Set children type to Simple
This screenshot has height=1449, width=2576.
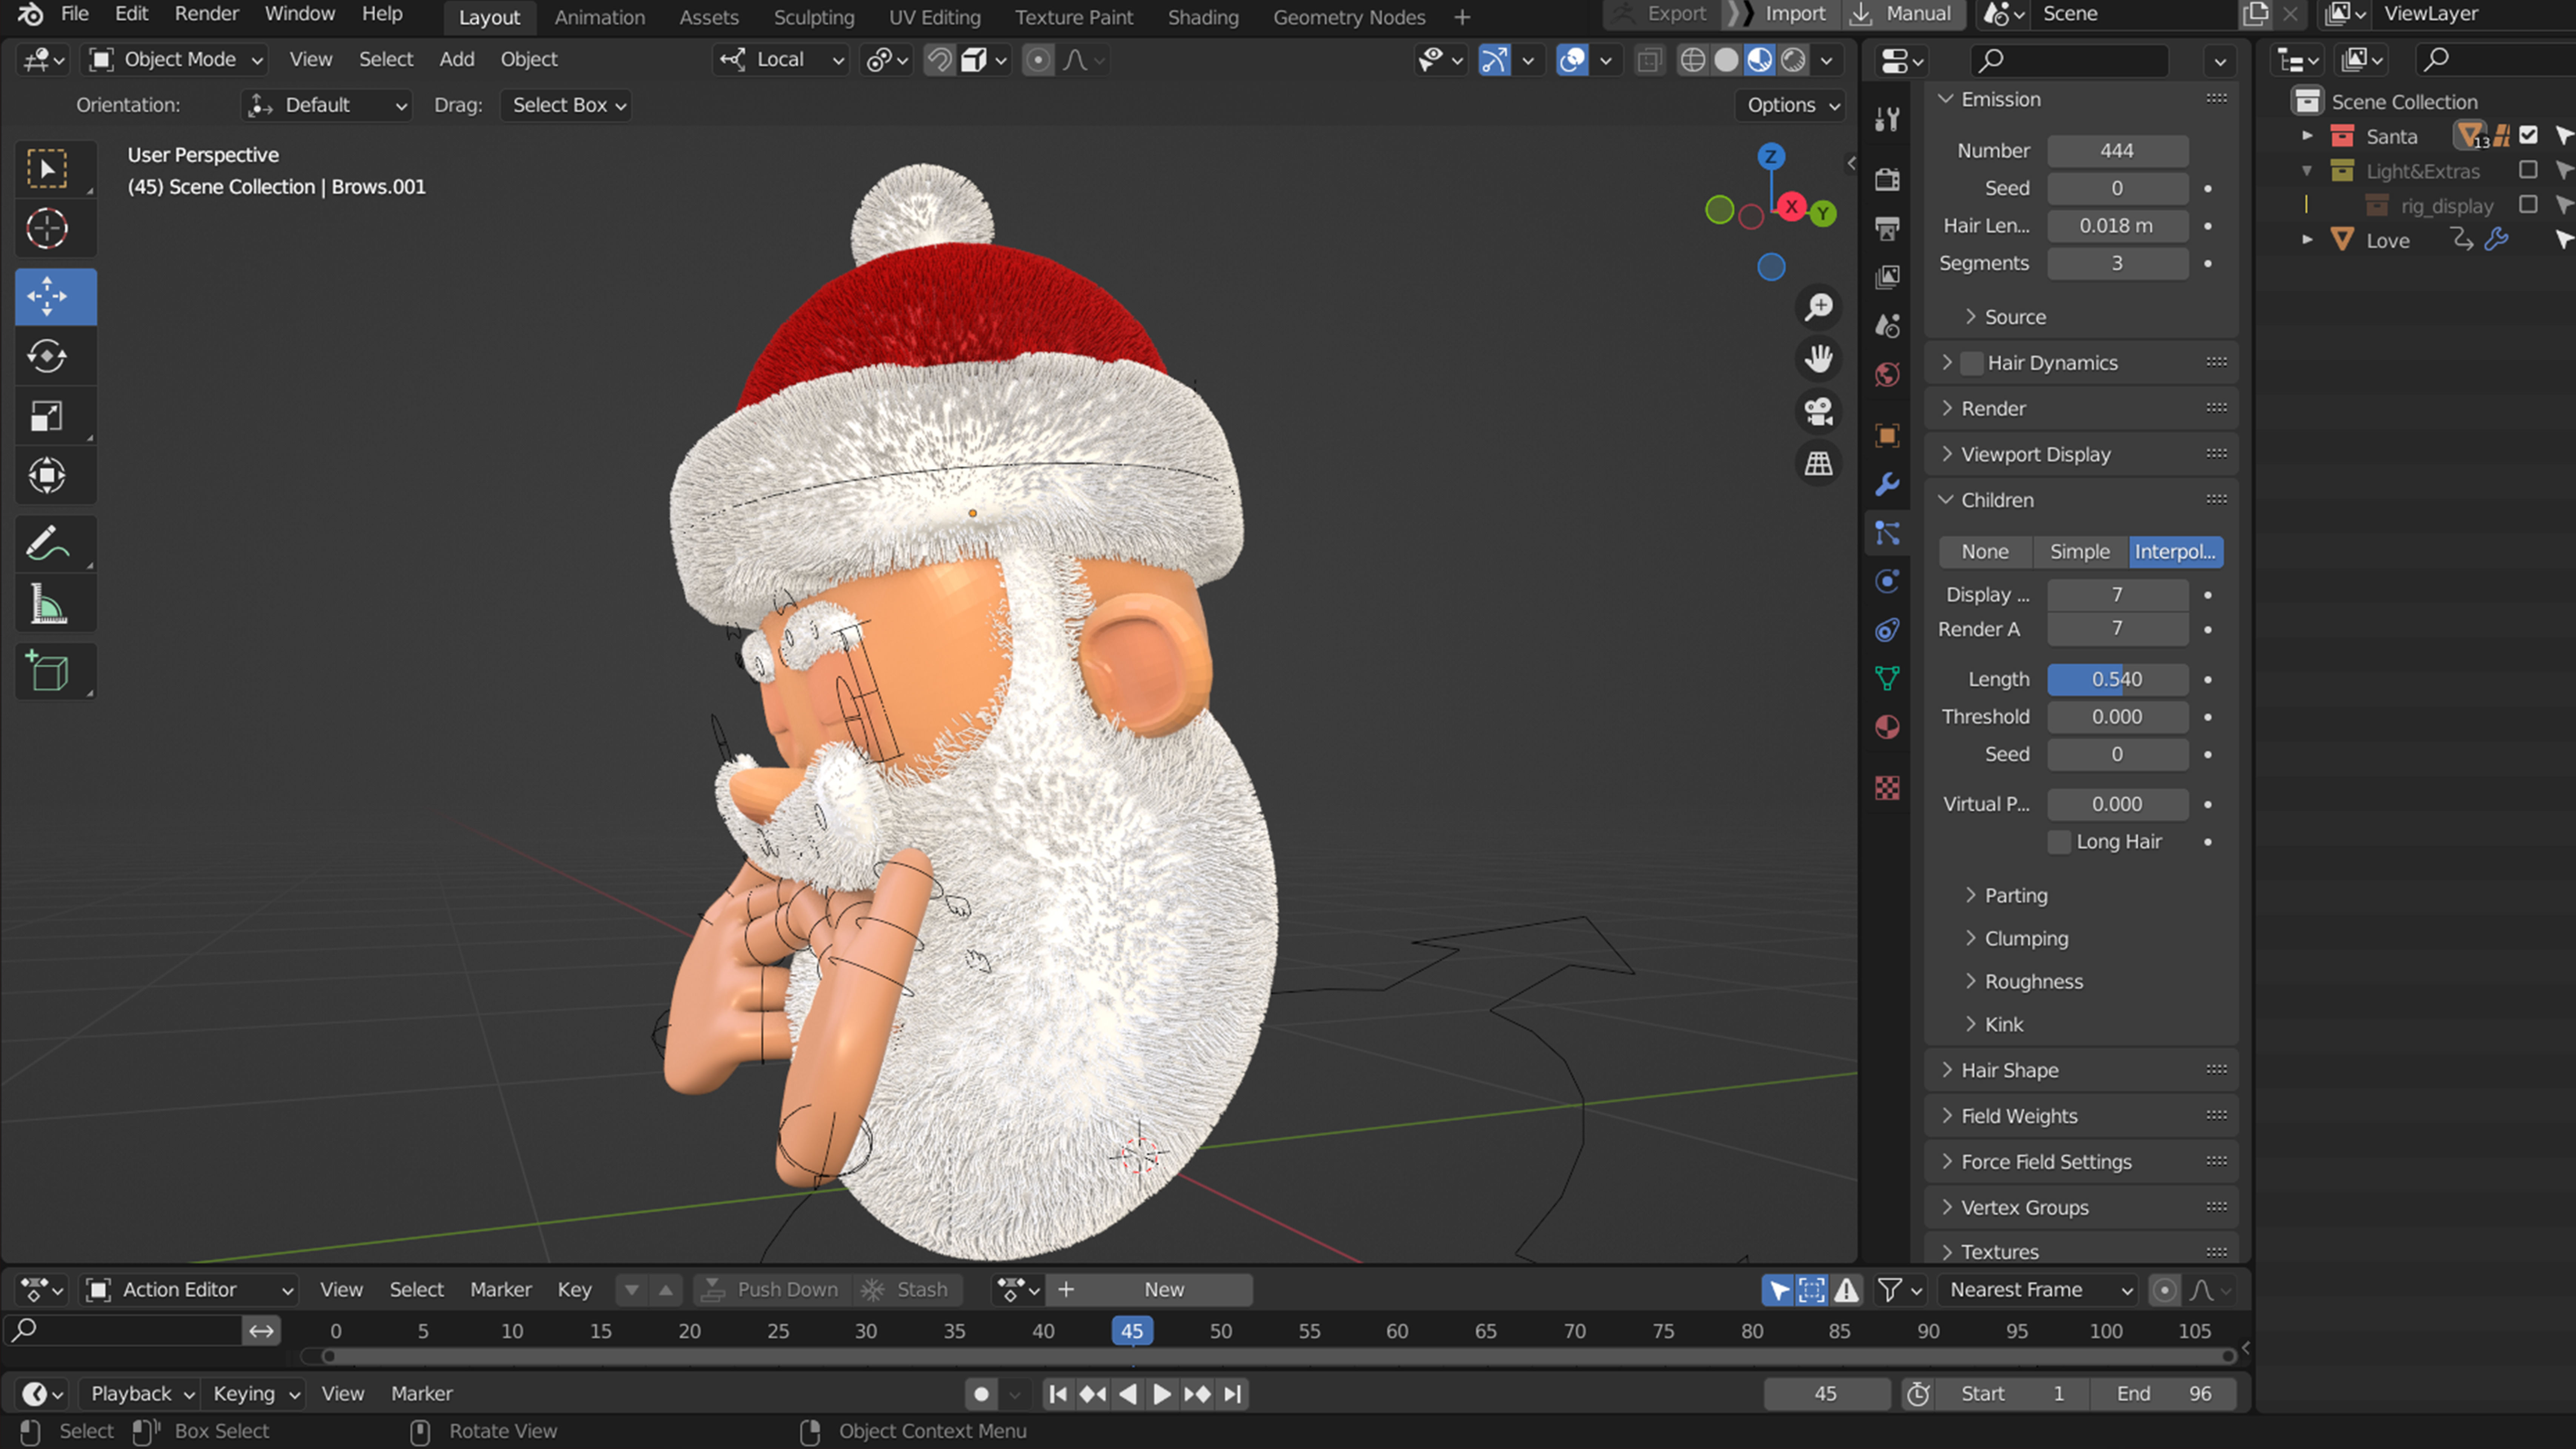point(2080,552)
